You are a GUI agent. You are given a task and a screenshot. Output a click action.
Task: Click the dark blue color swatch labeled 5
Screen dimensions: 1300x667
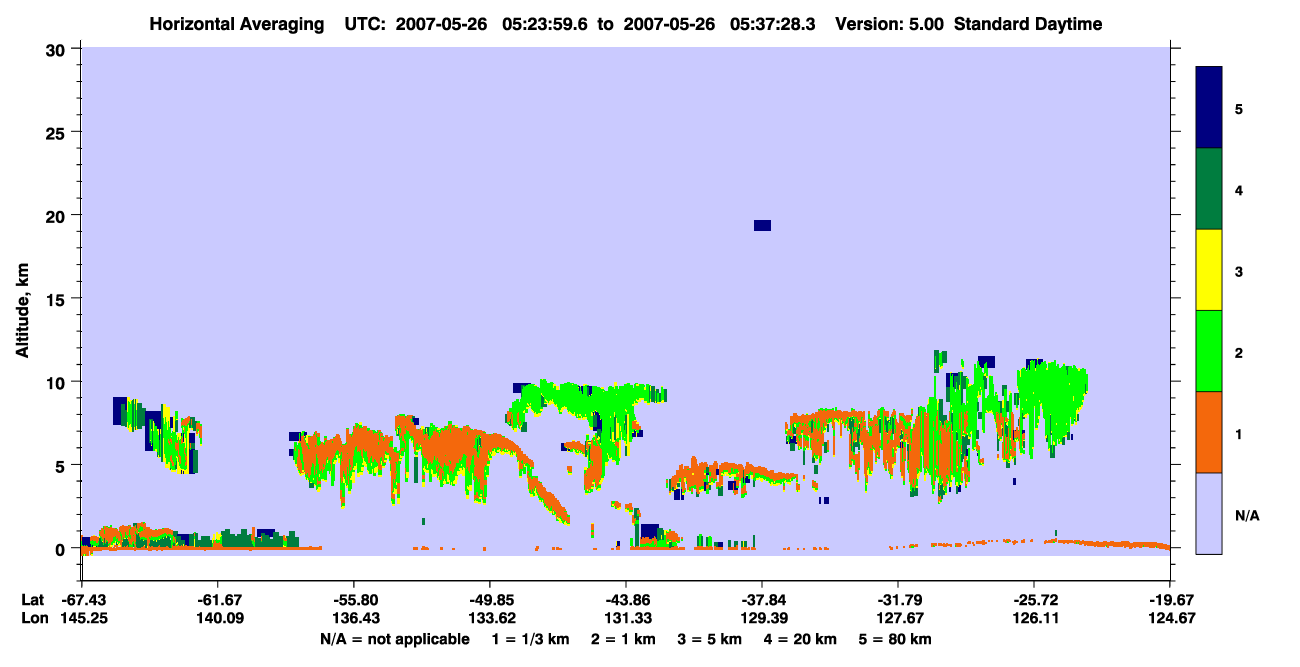tap(1209, 108)
